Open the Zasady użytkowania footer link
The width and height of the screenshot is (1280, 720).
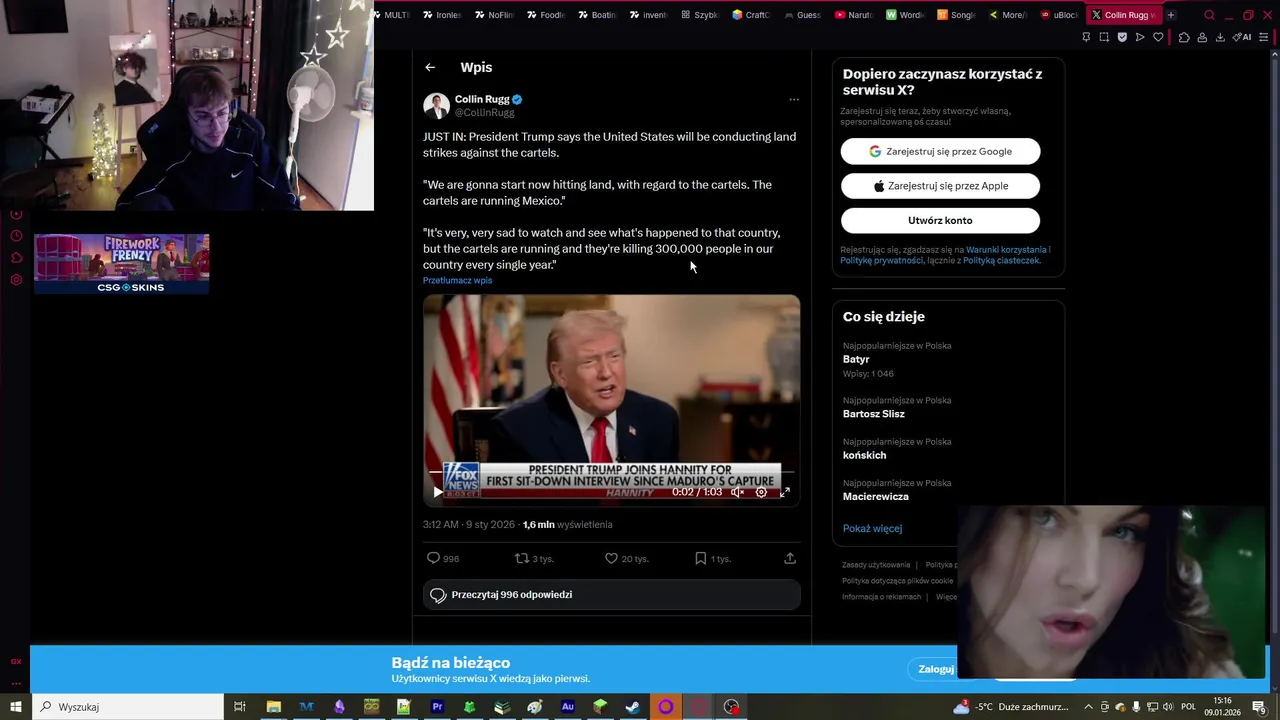(x=876, y=565)
